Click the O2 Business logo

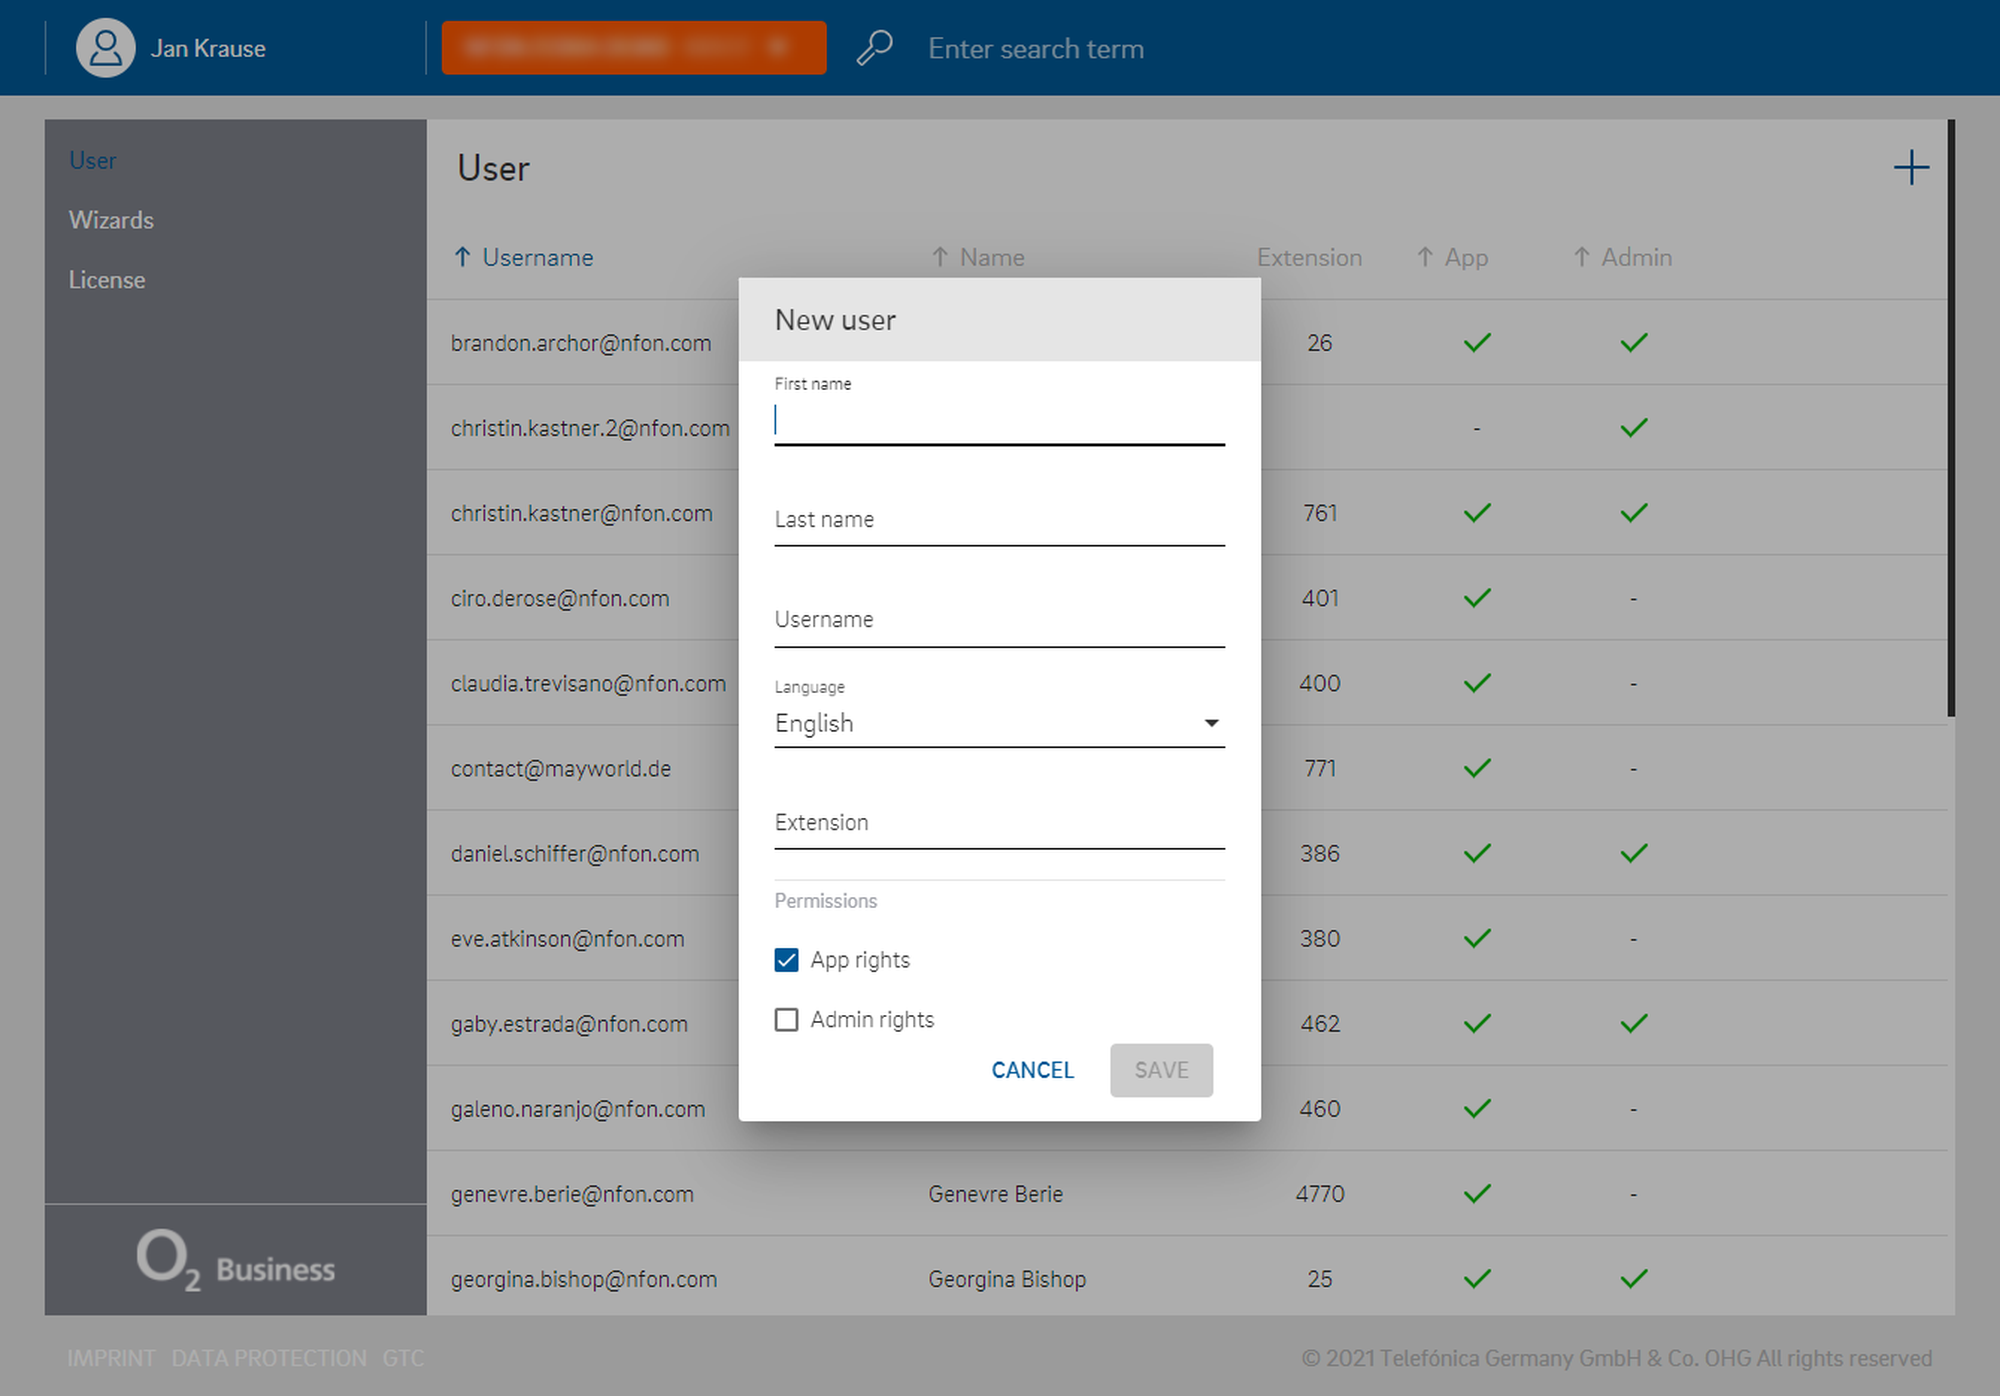coord(235,1260)
